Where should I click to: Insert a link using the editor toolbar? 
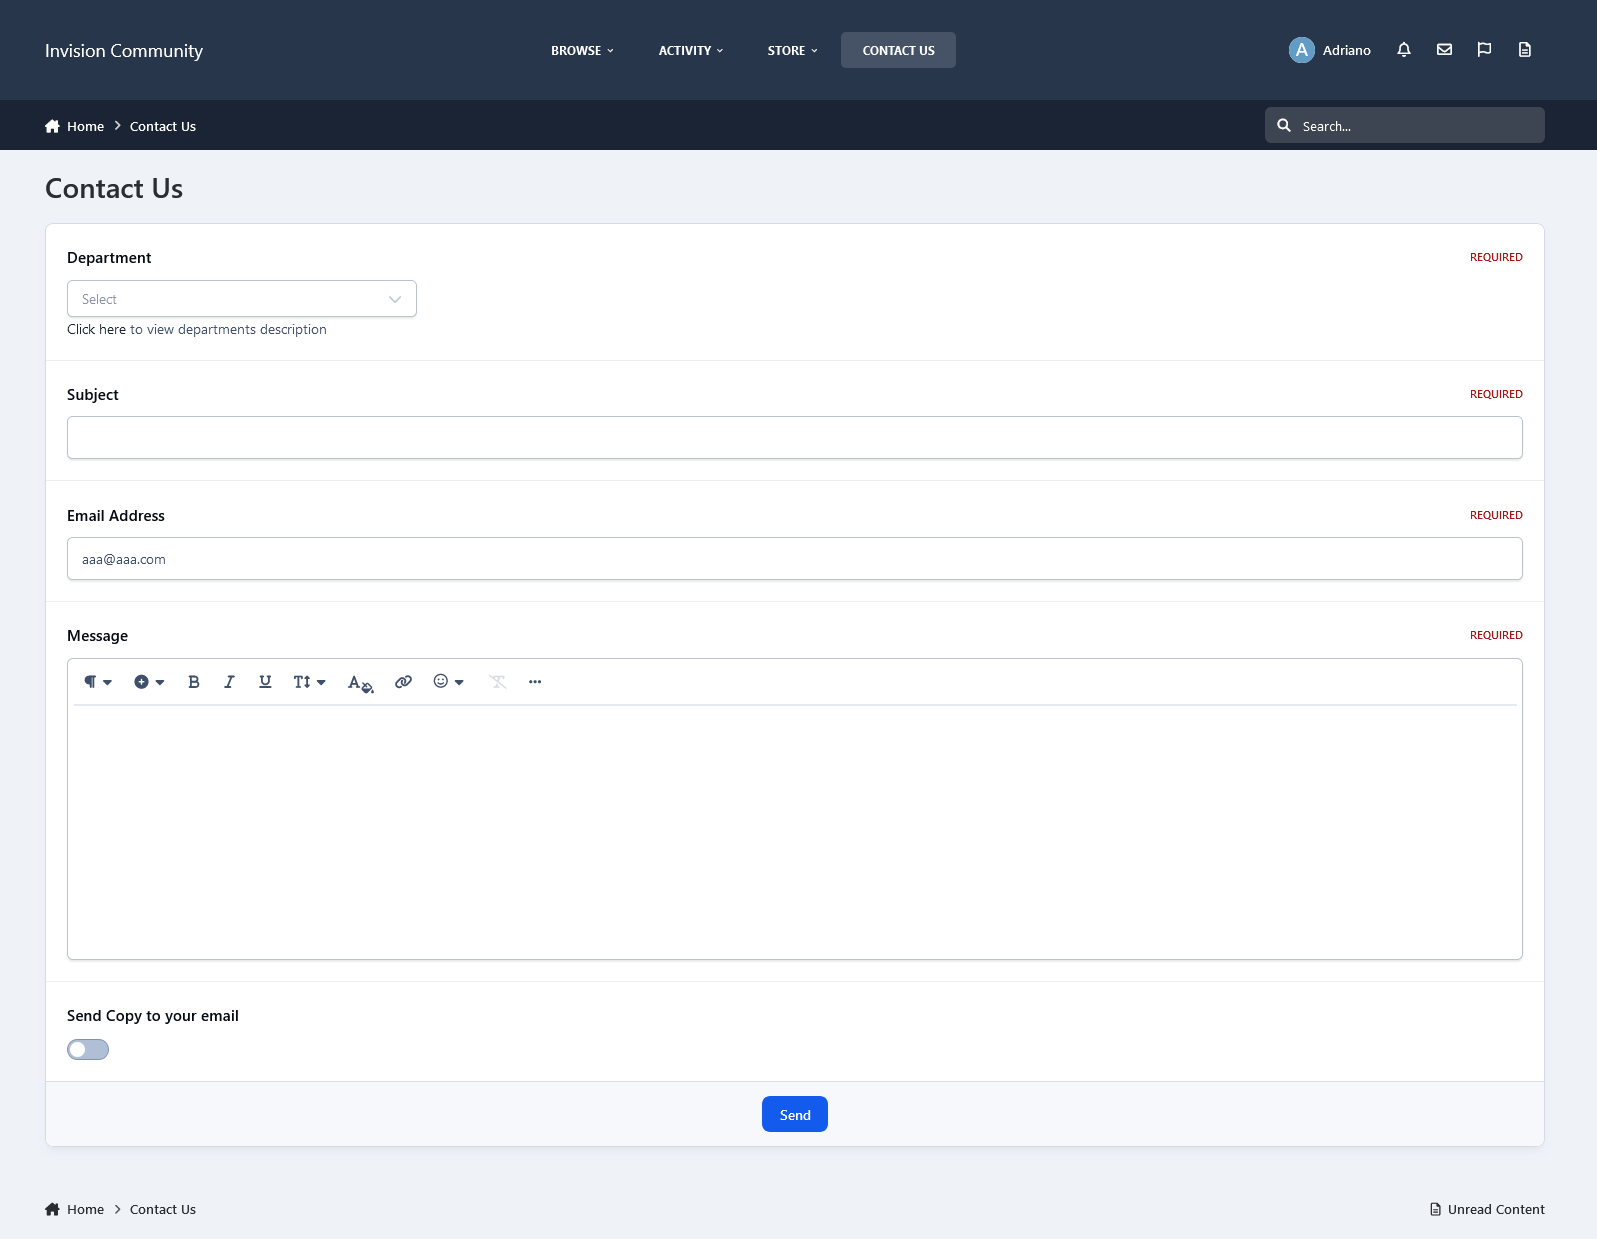(x=403, y=682)
